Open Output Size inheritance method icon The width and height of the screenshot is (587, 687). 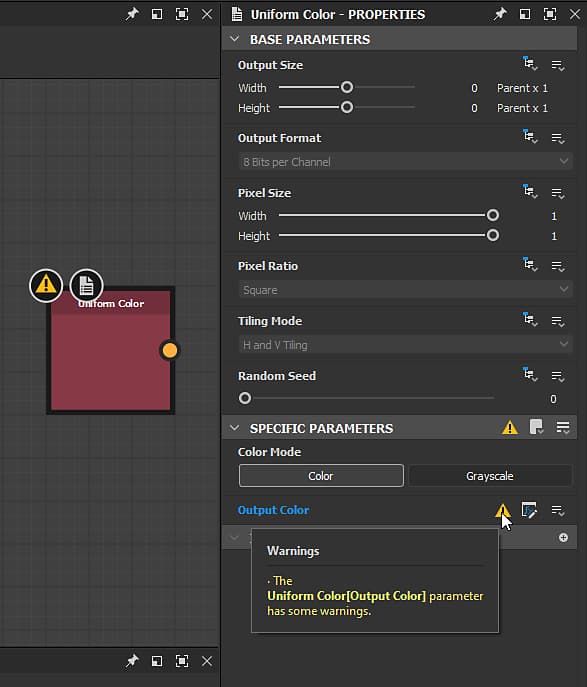pos(530,64)
